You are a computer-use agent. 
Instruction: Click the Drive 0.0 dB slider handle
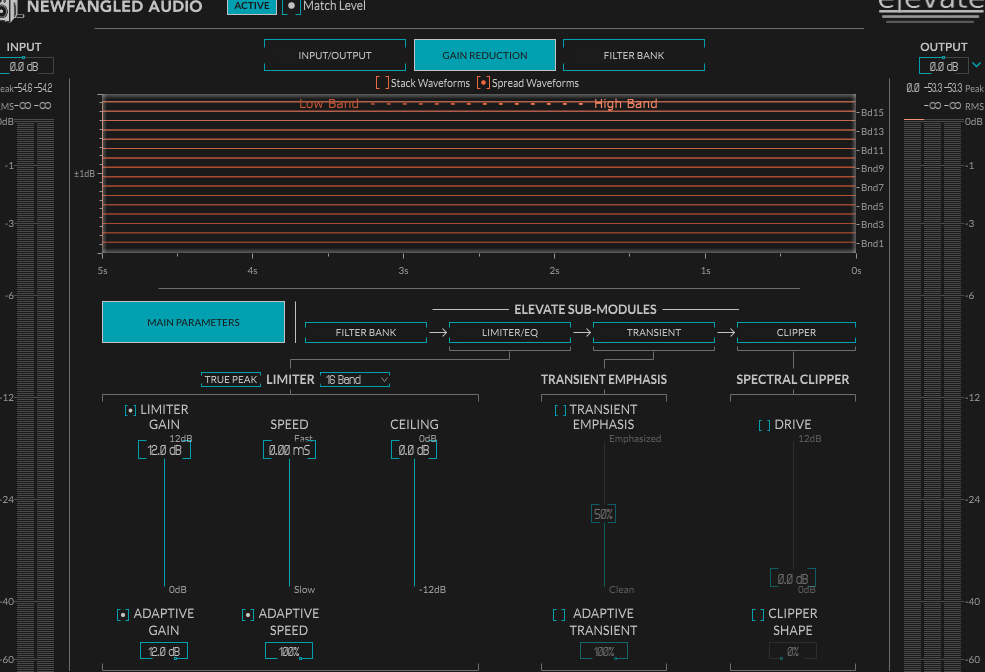click(x=793, y=578)
